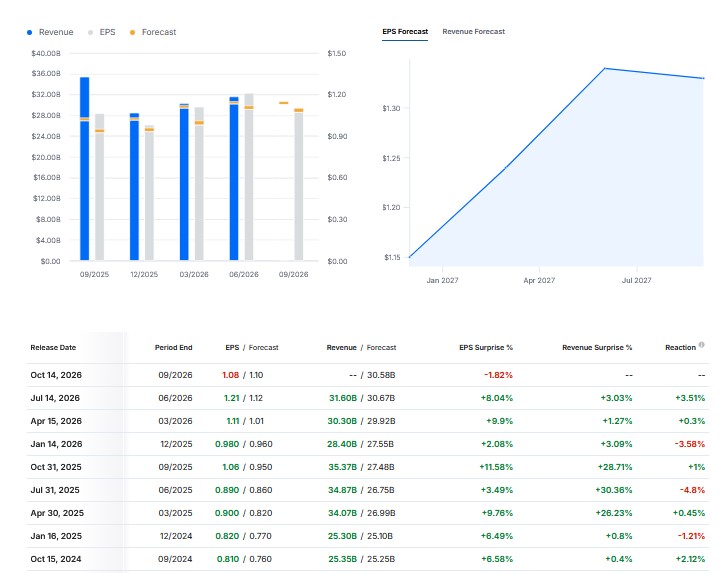Switch to the Revenue Forecast tab
This screenshot has height=573, width=726.
473,31
